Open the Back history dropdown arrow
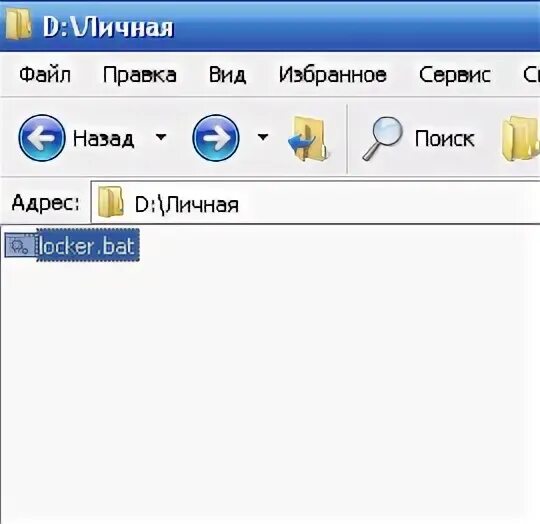 point(161,137)
